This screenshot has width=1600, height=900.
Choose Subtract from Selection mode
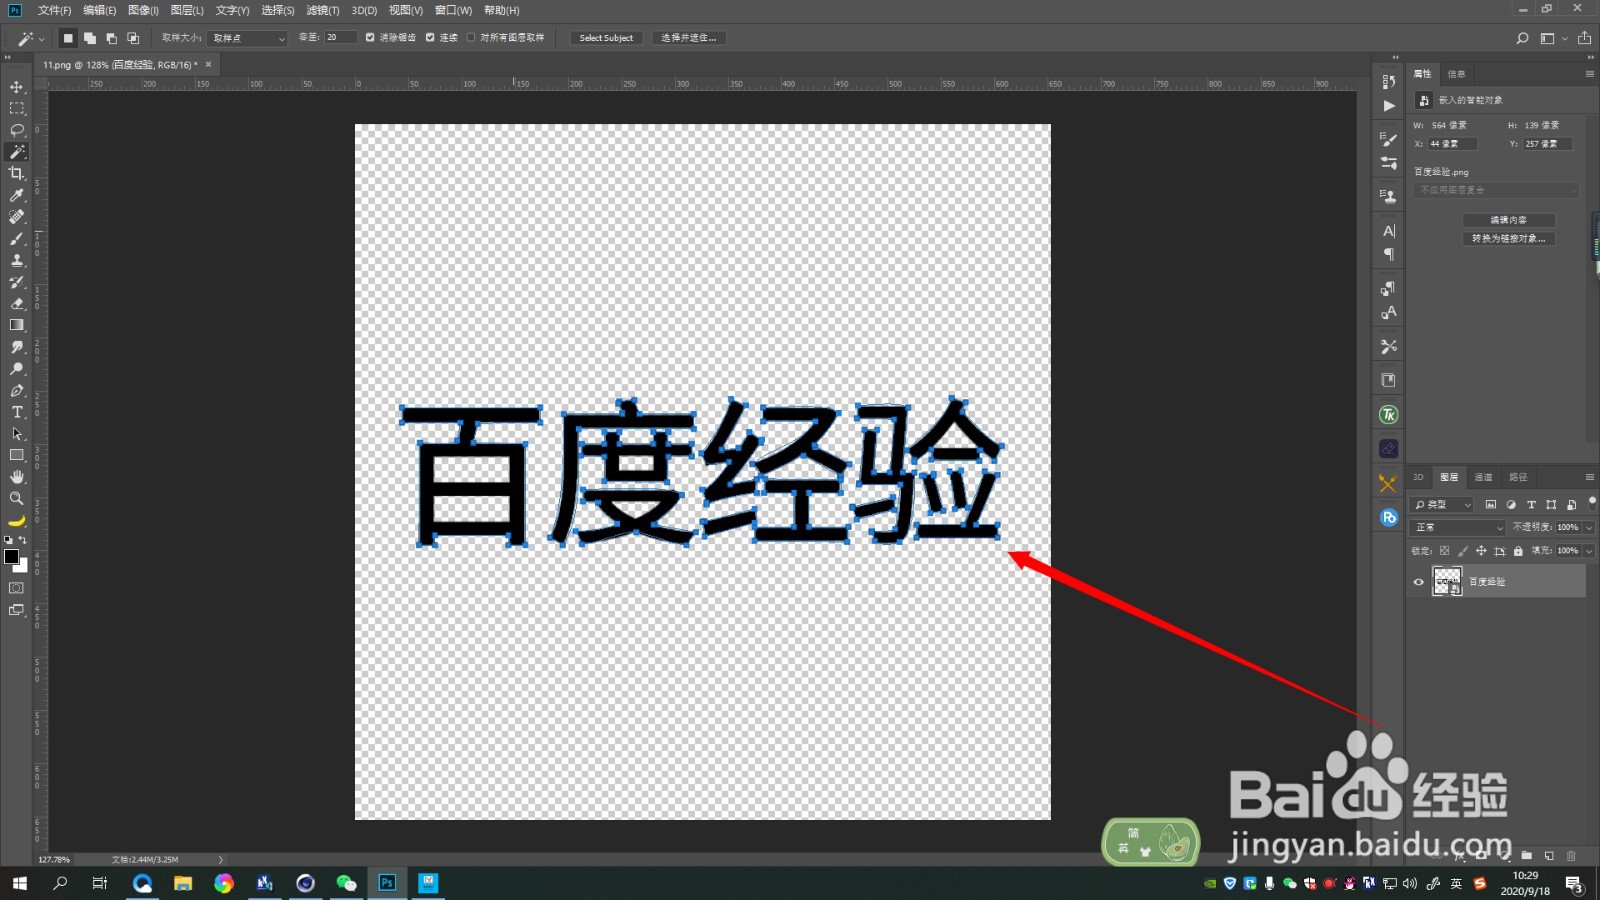111,38
